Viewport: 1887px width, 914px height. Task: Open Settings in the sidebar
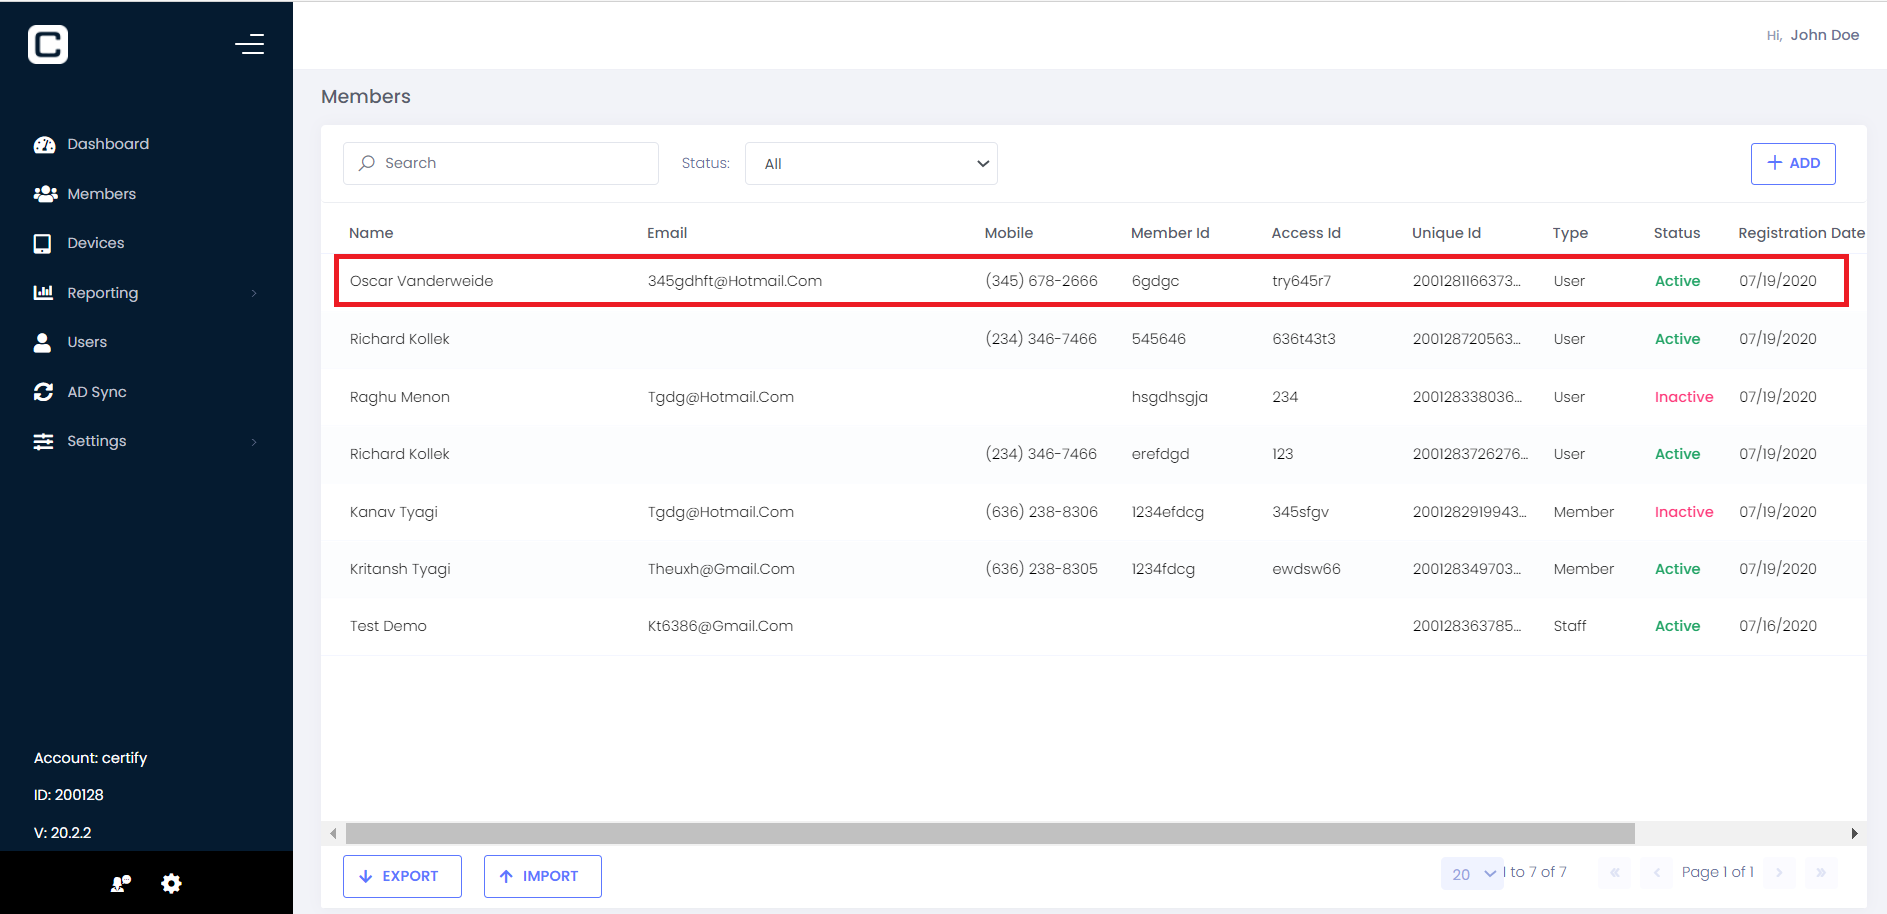coord(97,441)
